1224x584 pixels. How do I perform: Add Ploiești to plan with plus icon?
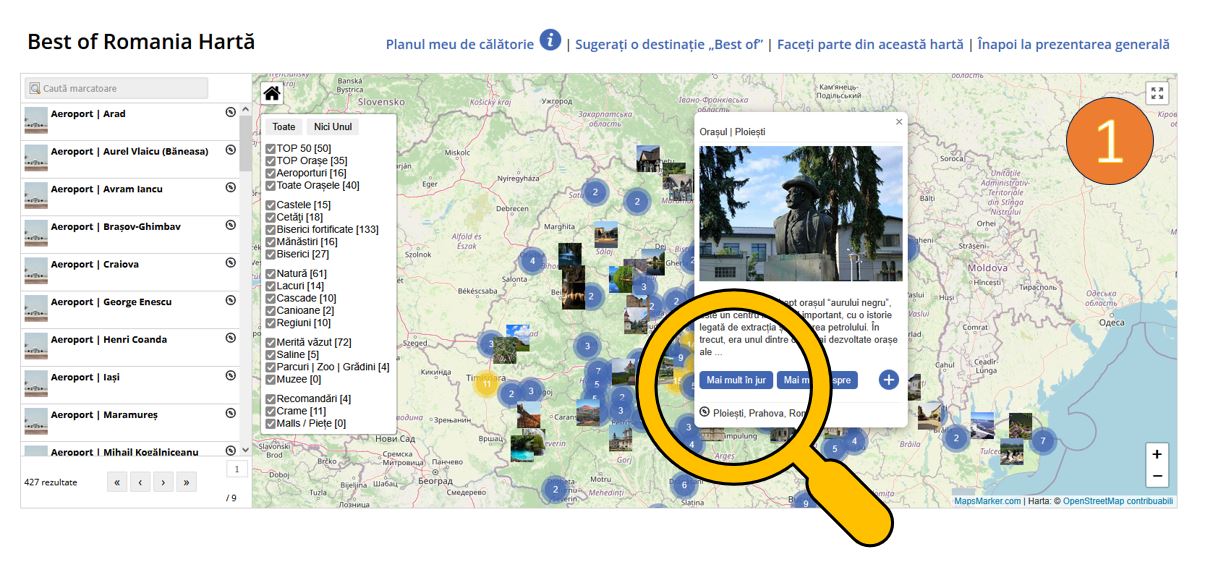click(x=888, y=380)
